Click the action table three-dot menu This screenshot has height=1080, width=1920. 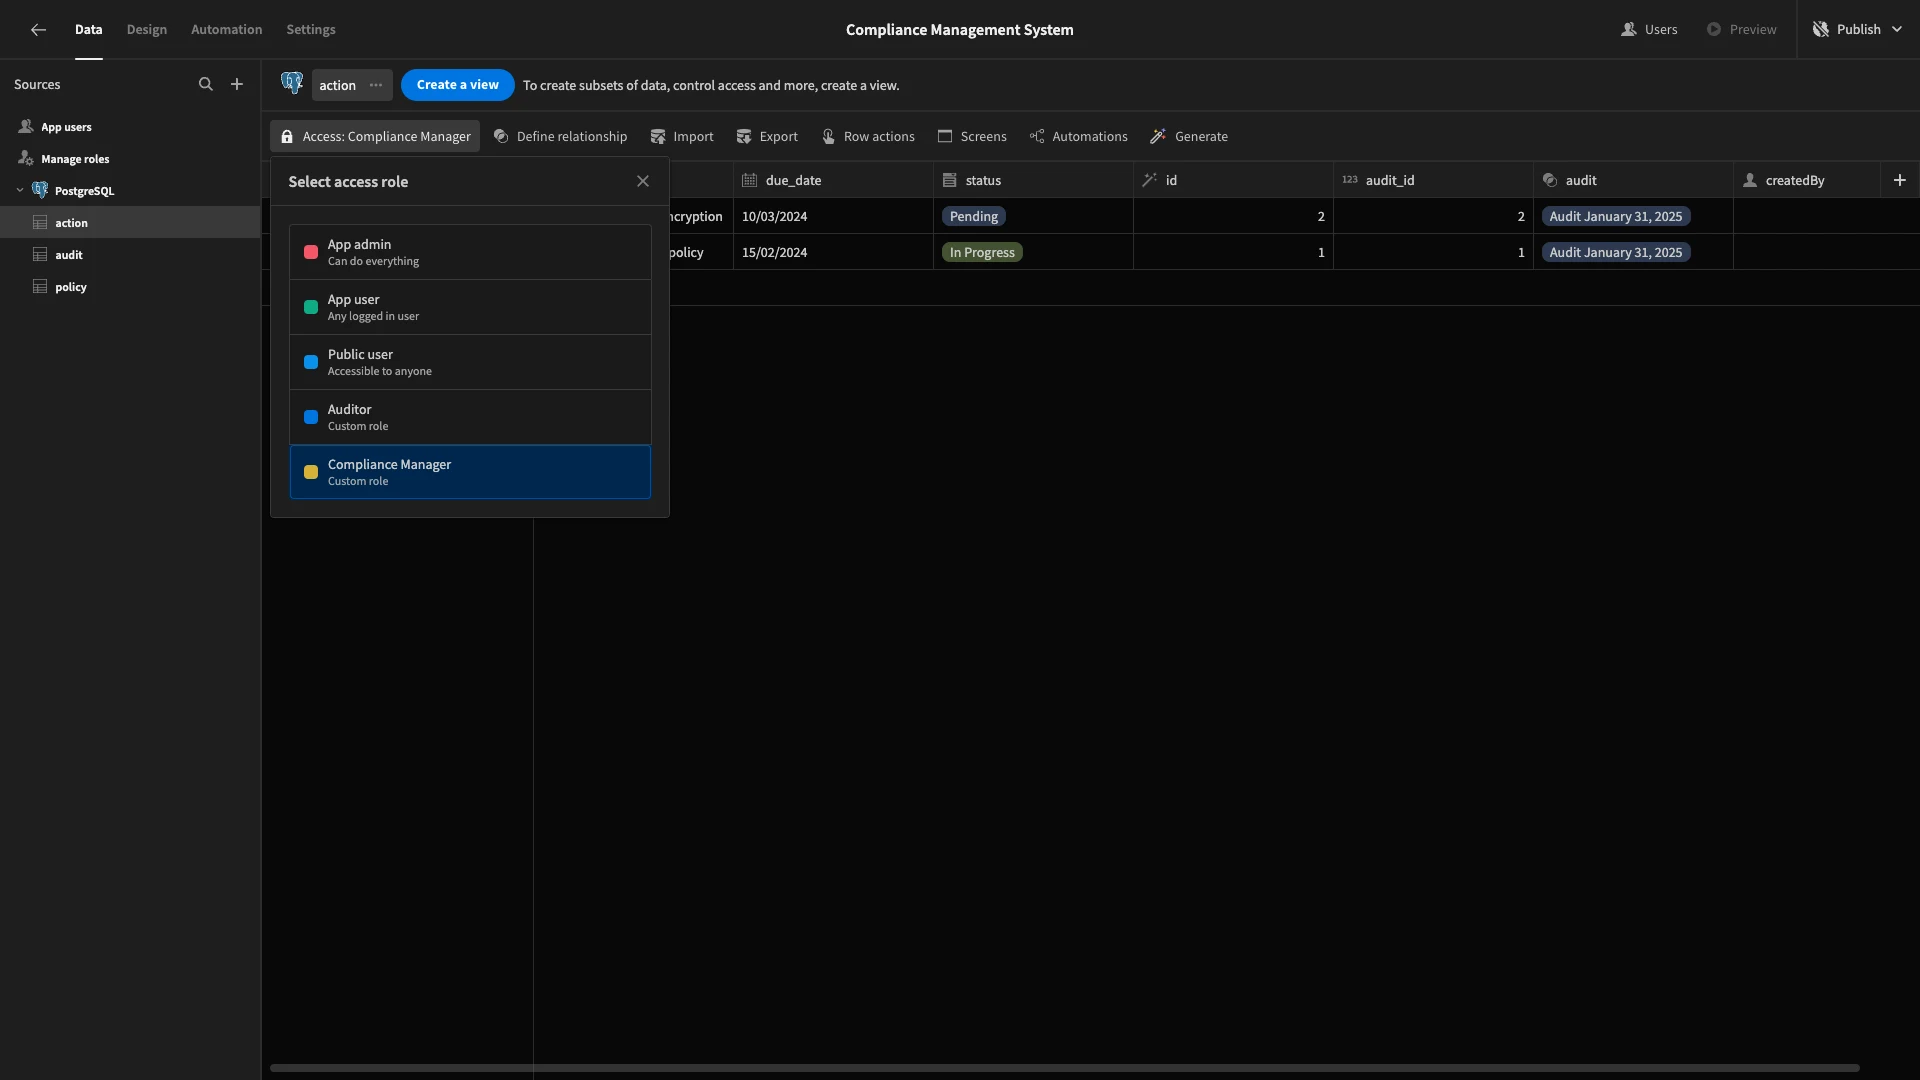(x=376, y=85)
